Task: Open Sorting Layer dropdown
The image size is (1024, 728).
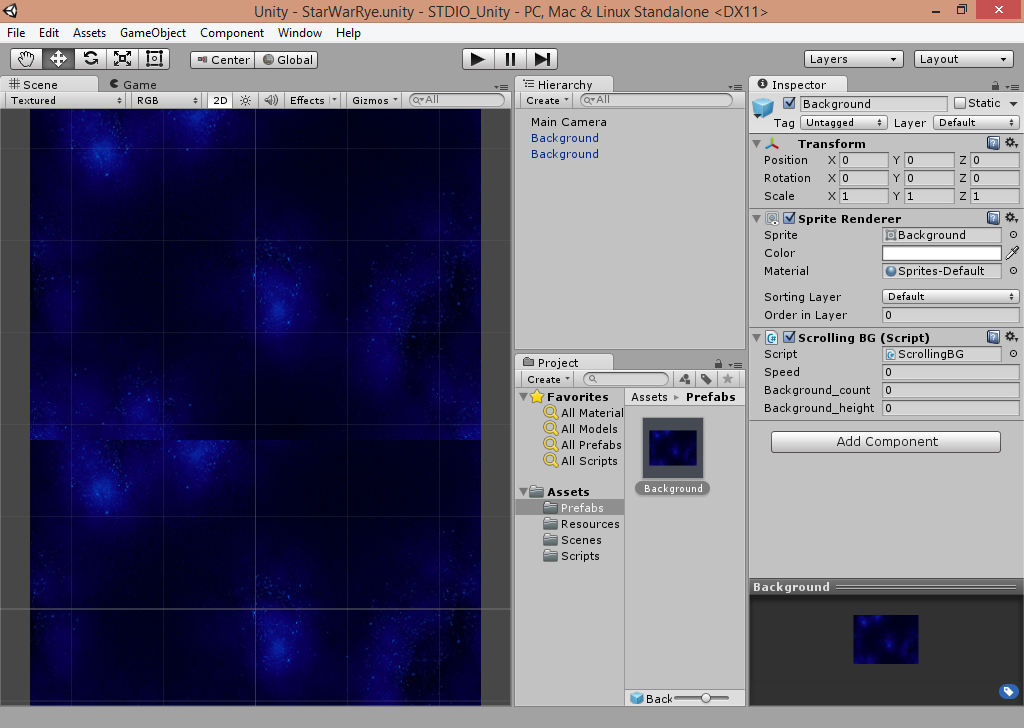Action: [950, 296]
